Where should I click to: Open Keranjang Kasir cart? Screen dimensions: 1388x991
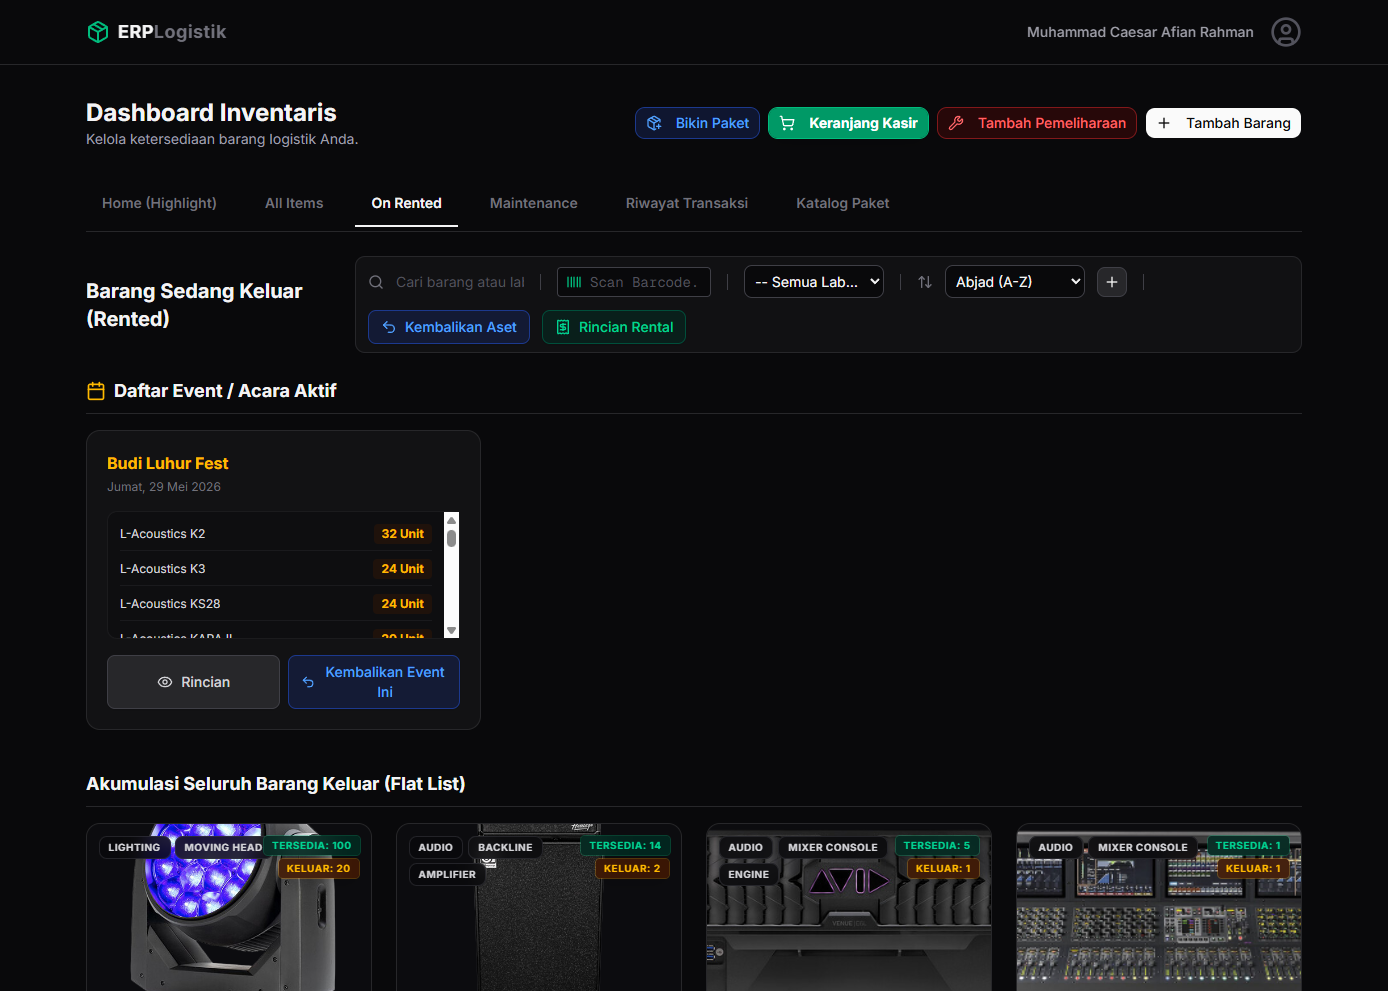click(849, 123)
